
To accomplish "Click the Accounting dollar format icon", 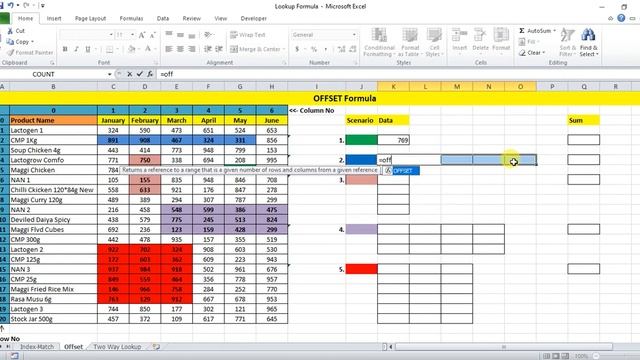I will pos(297,49).
